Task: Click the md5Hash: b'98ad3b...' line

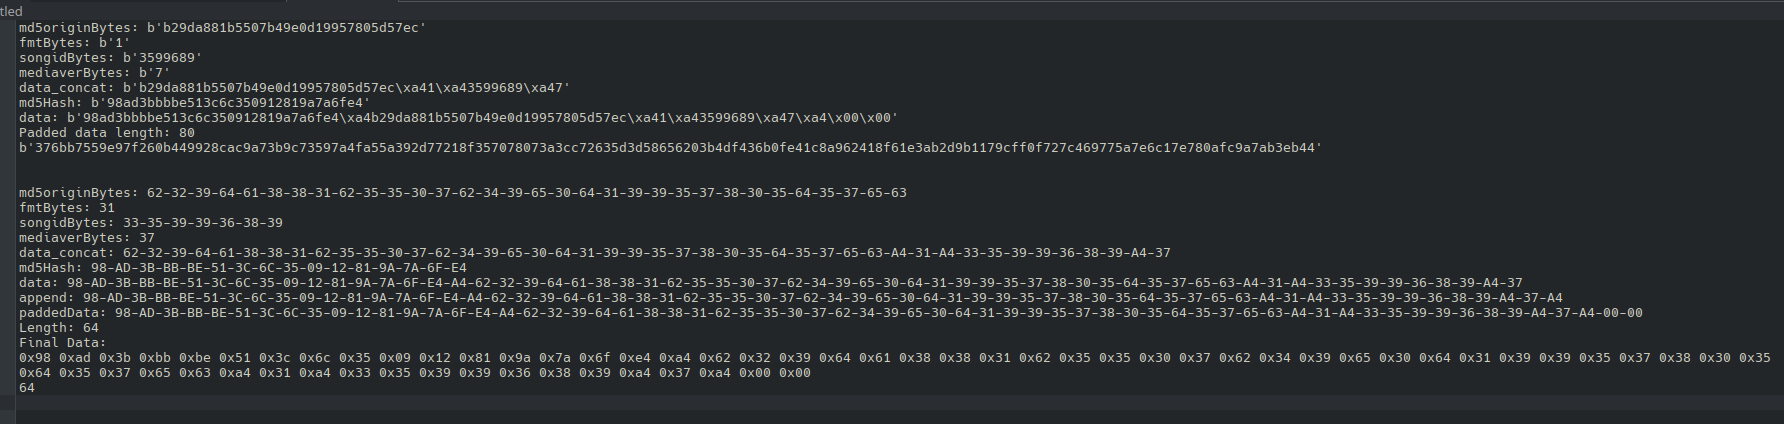Action: (194, 103)
